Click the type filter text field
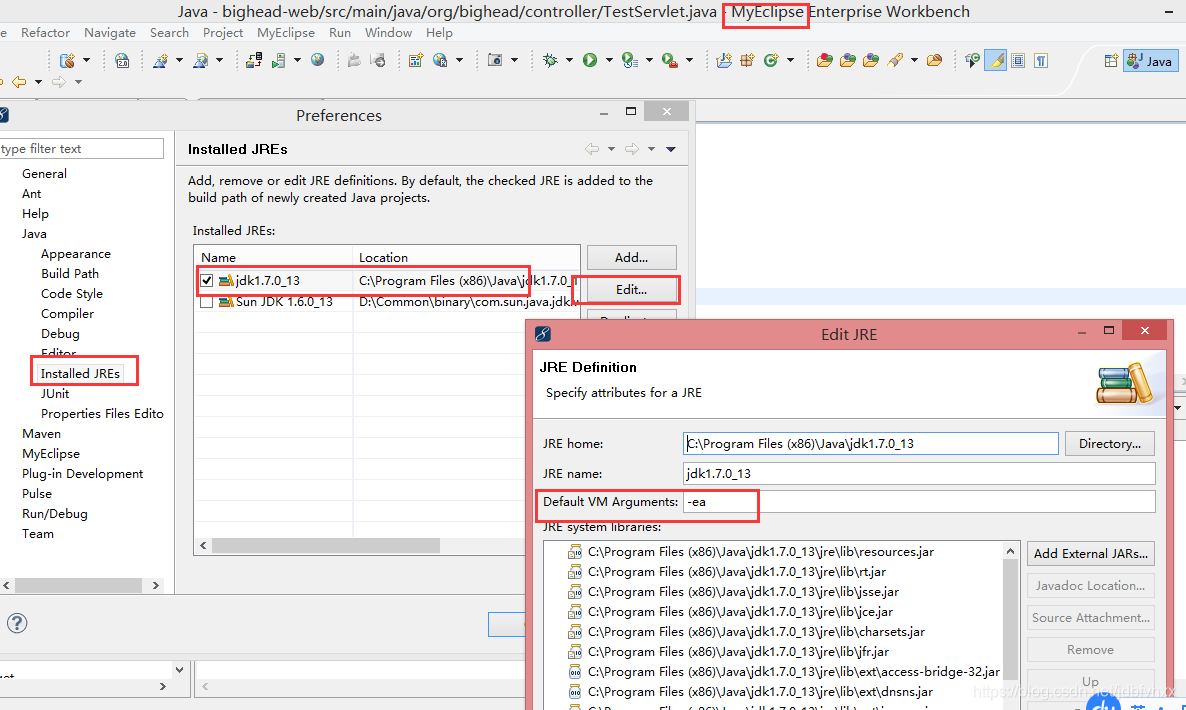This screenshot has width=1186, height=710. click(x=80, y=148)
